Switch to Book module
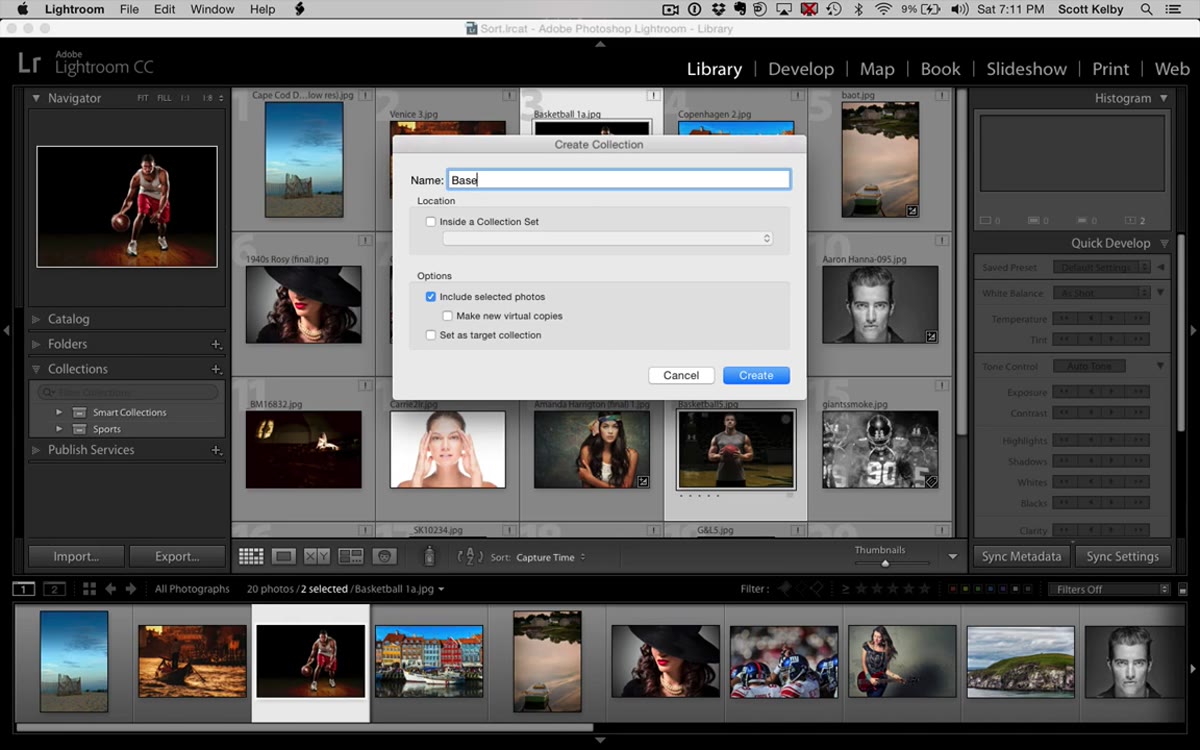Image resolution: width=1200 pixels, height=750 pixels. pyautogui.click(x=940, y=69)
